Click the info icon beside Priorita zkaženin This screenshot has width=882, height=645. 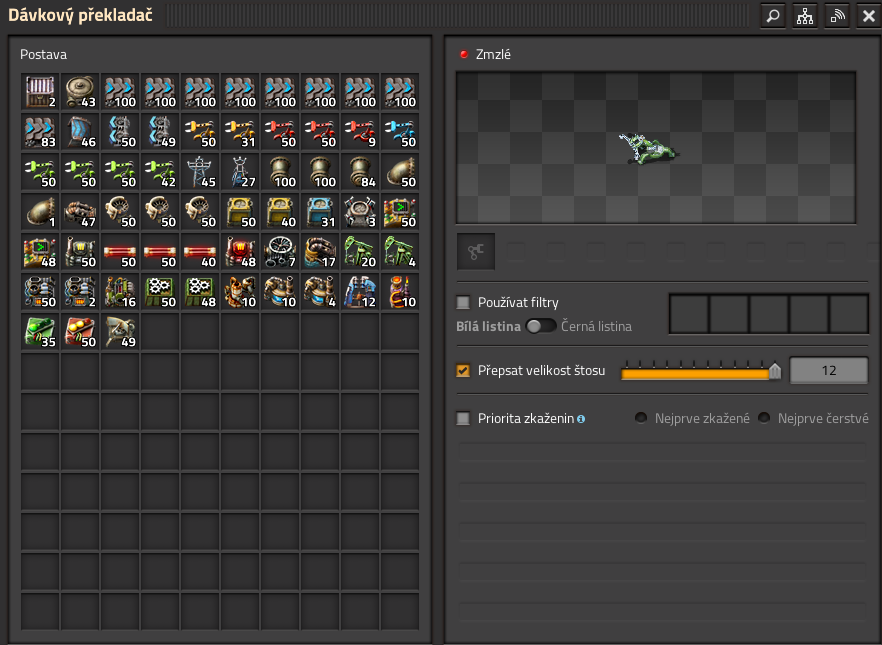pyautogui.click(x=581, y=419)
